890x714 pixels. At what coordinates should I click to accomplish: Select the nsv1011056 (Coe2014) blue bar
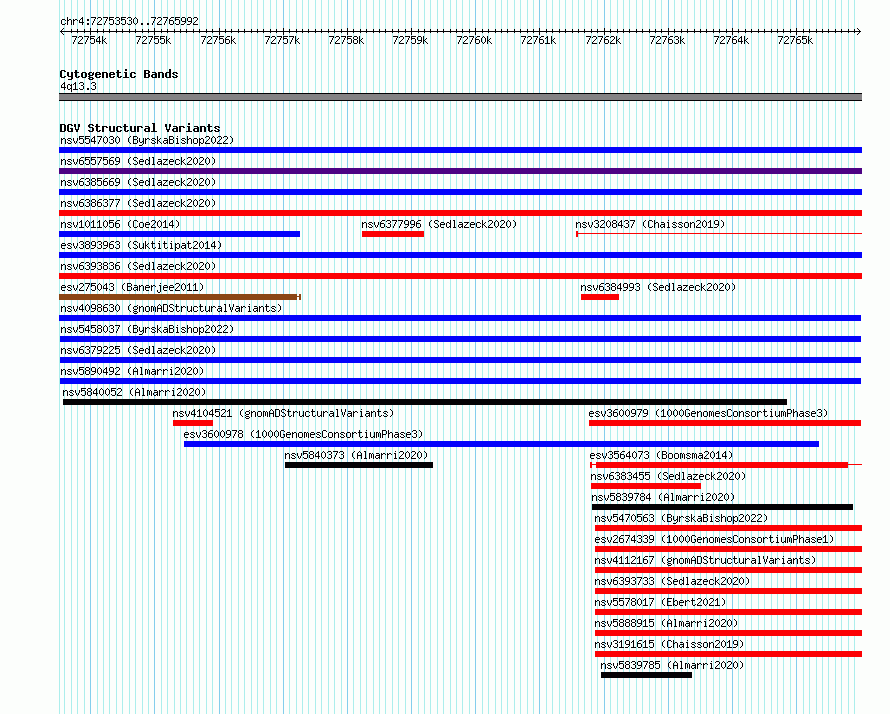tap(179, 234)
